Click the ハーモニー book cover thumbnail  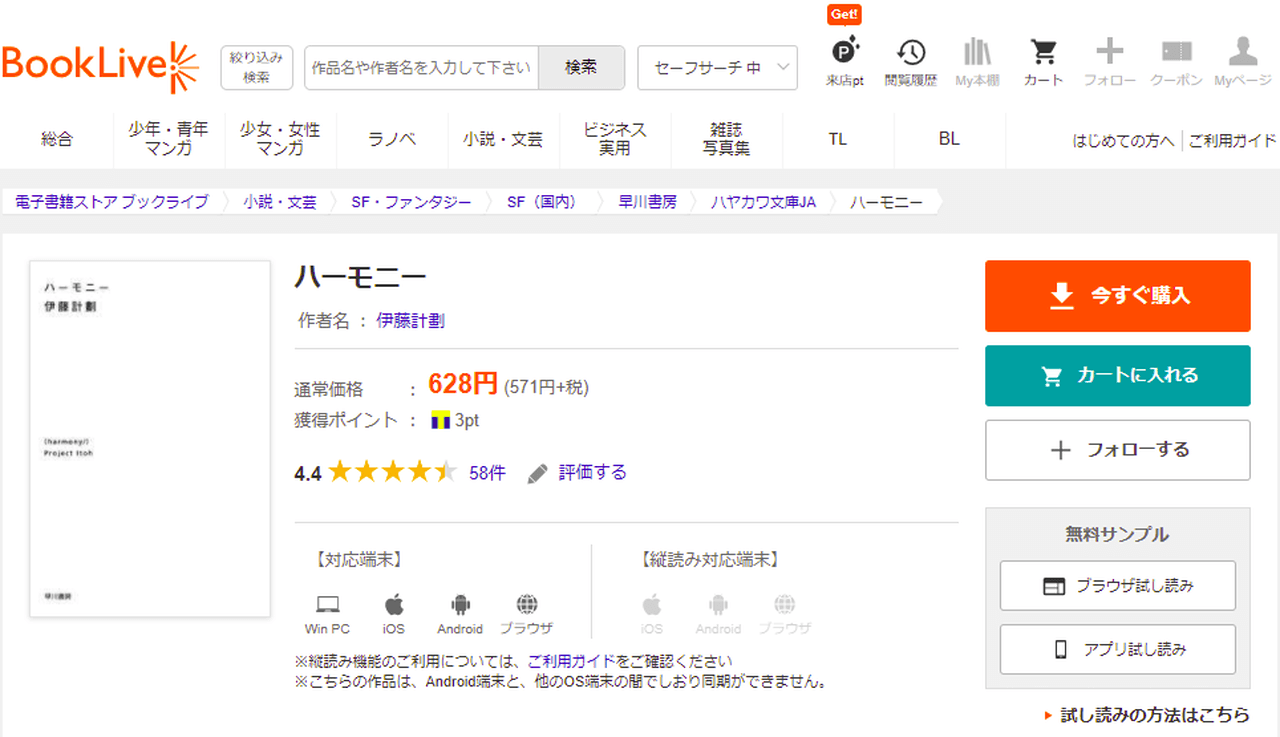[150, 439]
